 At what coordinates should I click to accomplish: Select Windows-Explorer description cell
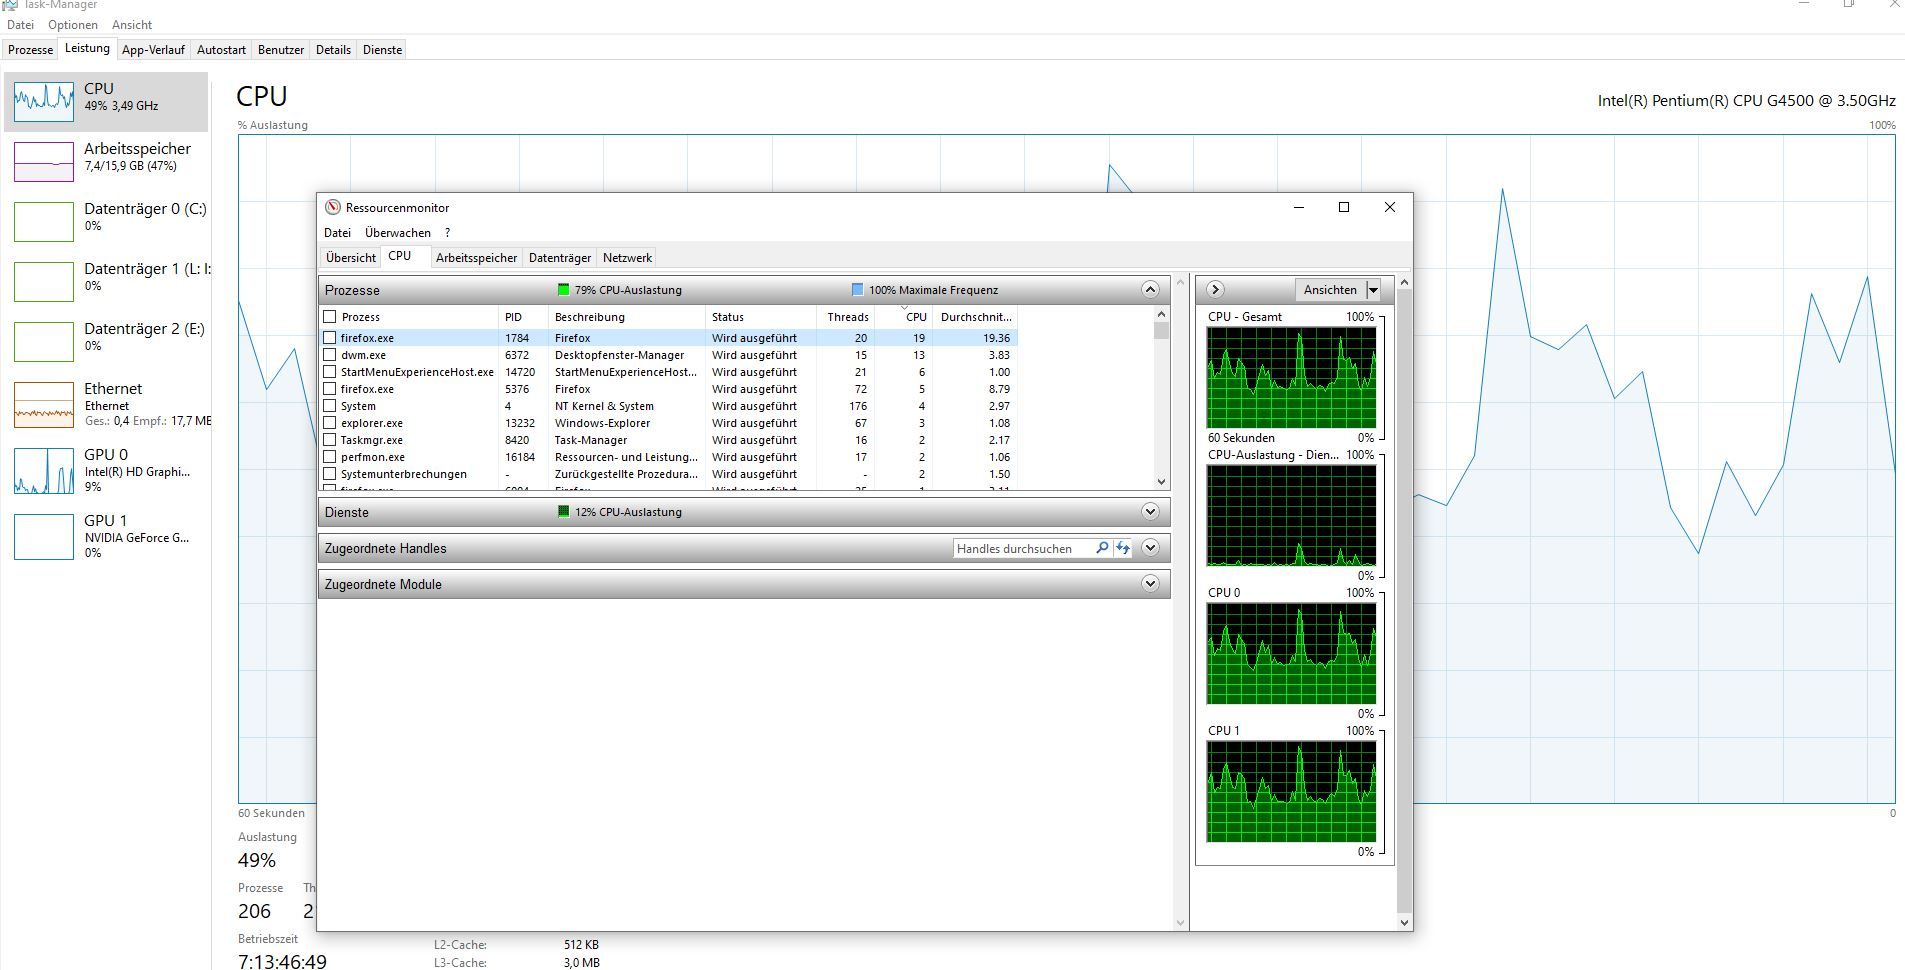click(x=627, y=423)
